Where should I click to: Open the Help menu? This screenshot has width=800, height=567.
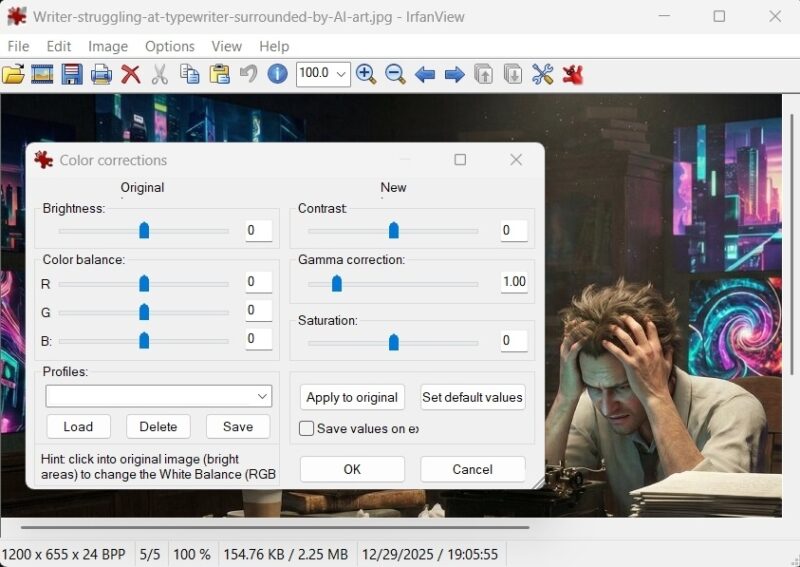tap(274, 46)
